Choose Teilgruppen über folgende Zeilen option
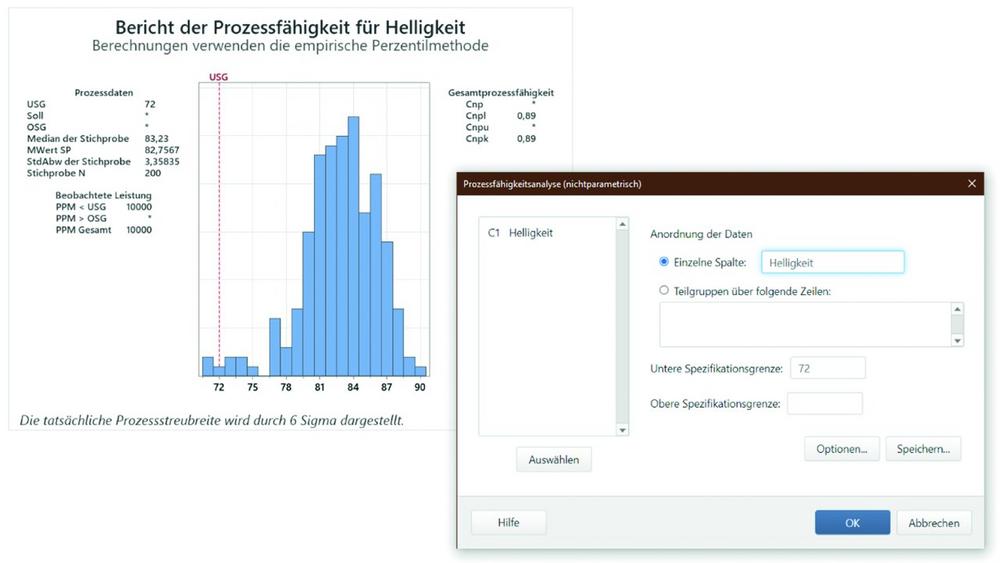Viewport: 1000px width, 563px height. pyautogui.click(x=664, y=290)
